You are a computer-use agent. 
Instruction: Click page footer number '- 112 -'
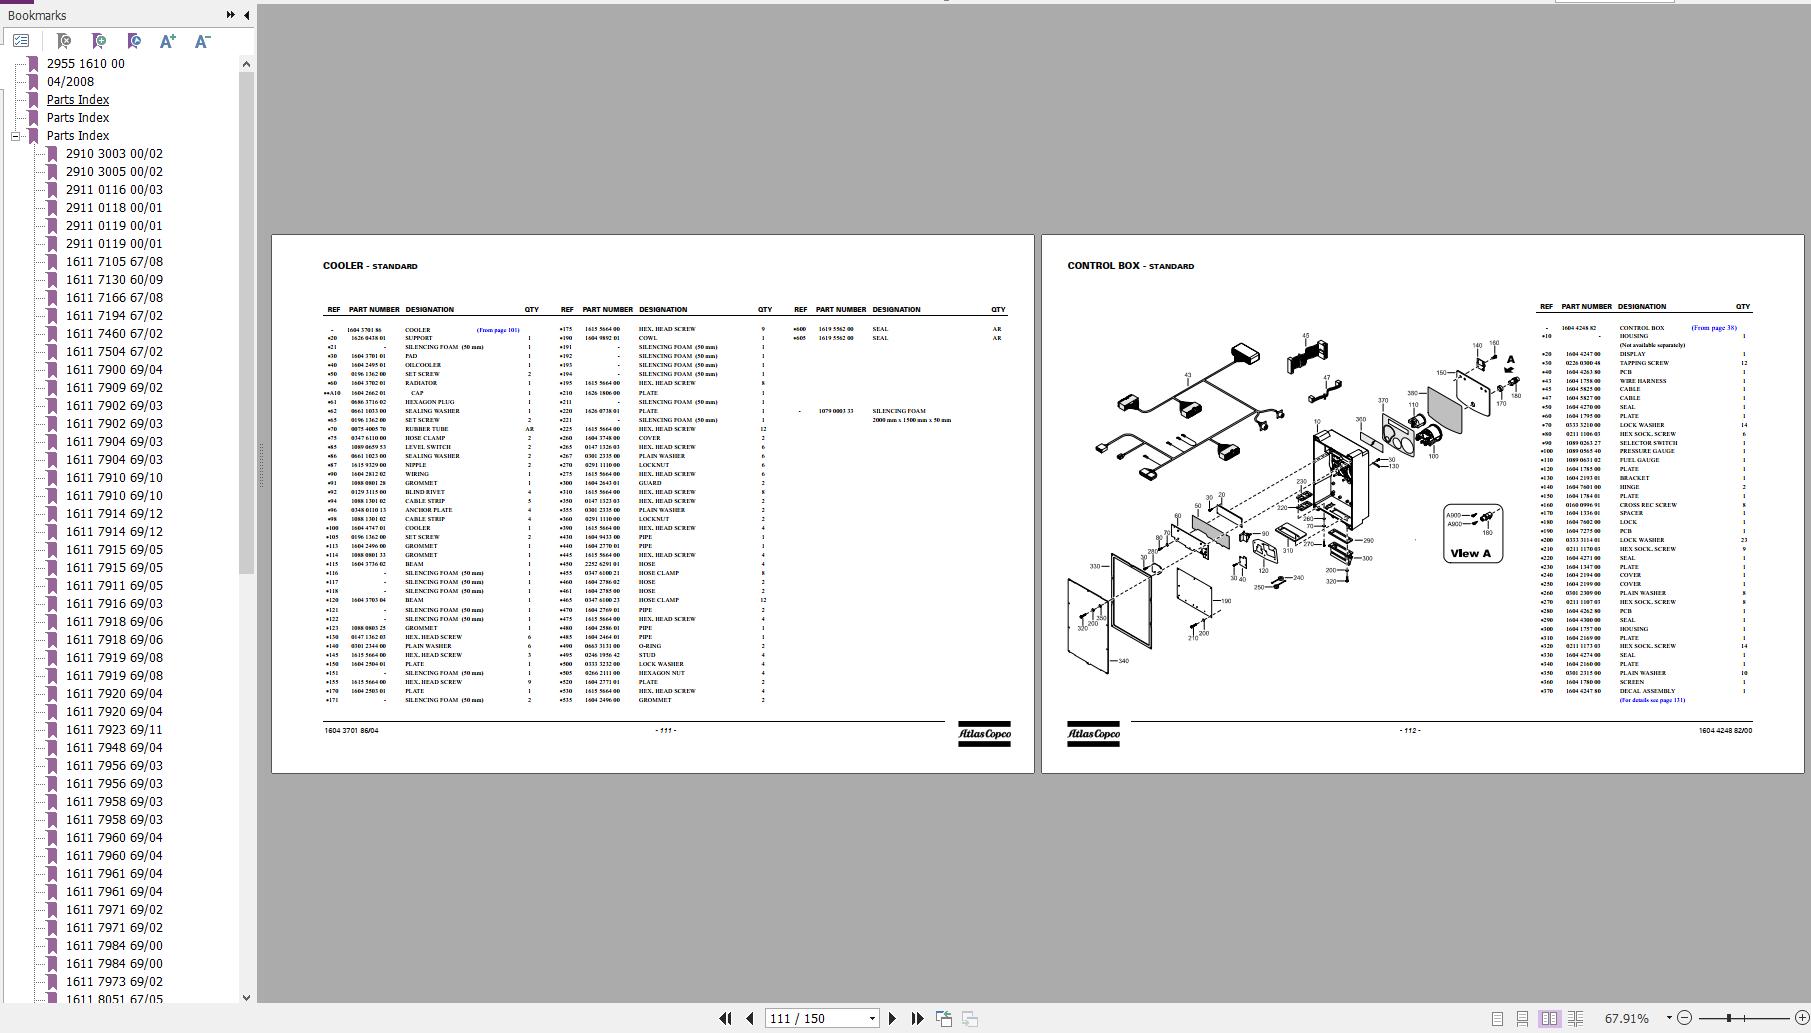1410,730
